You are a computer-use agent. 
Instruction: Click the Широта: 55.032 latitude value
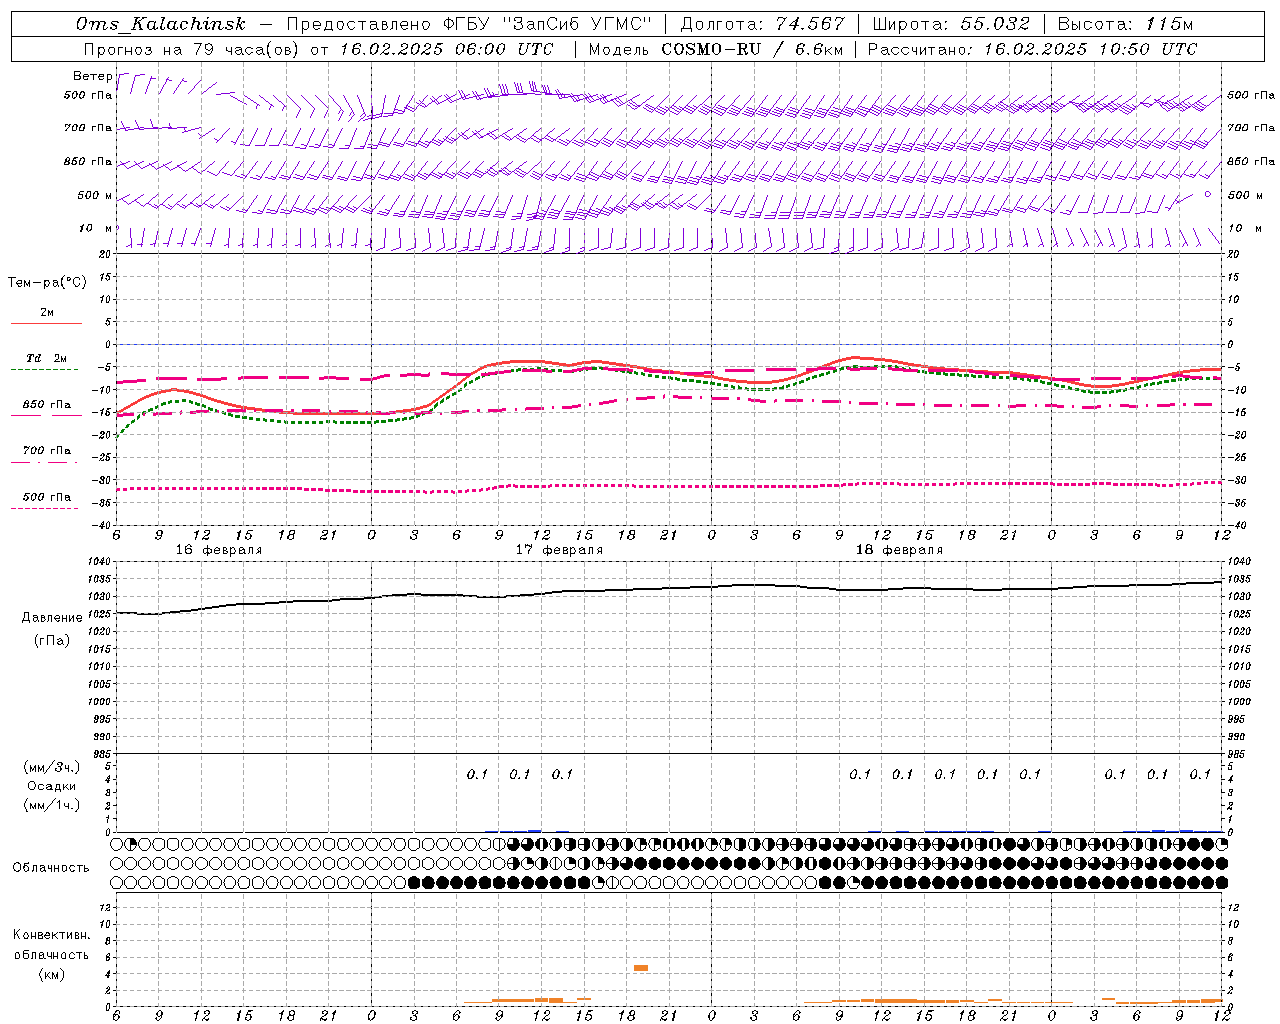(951, 24)
